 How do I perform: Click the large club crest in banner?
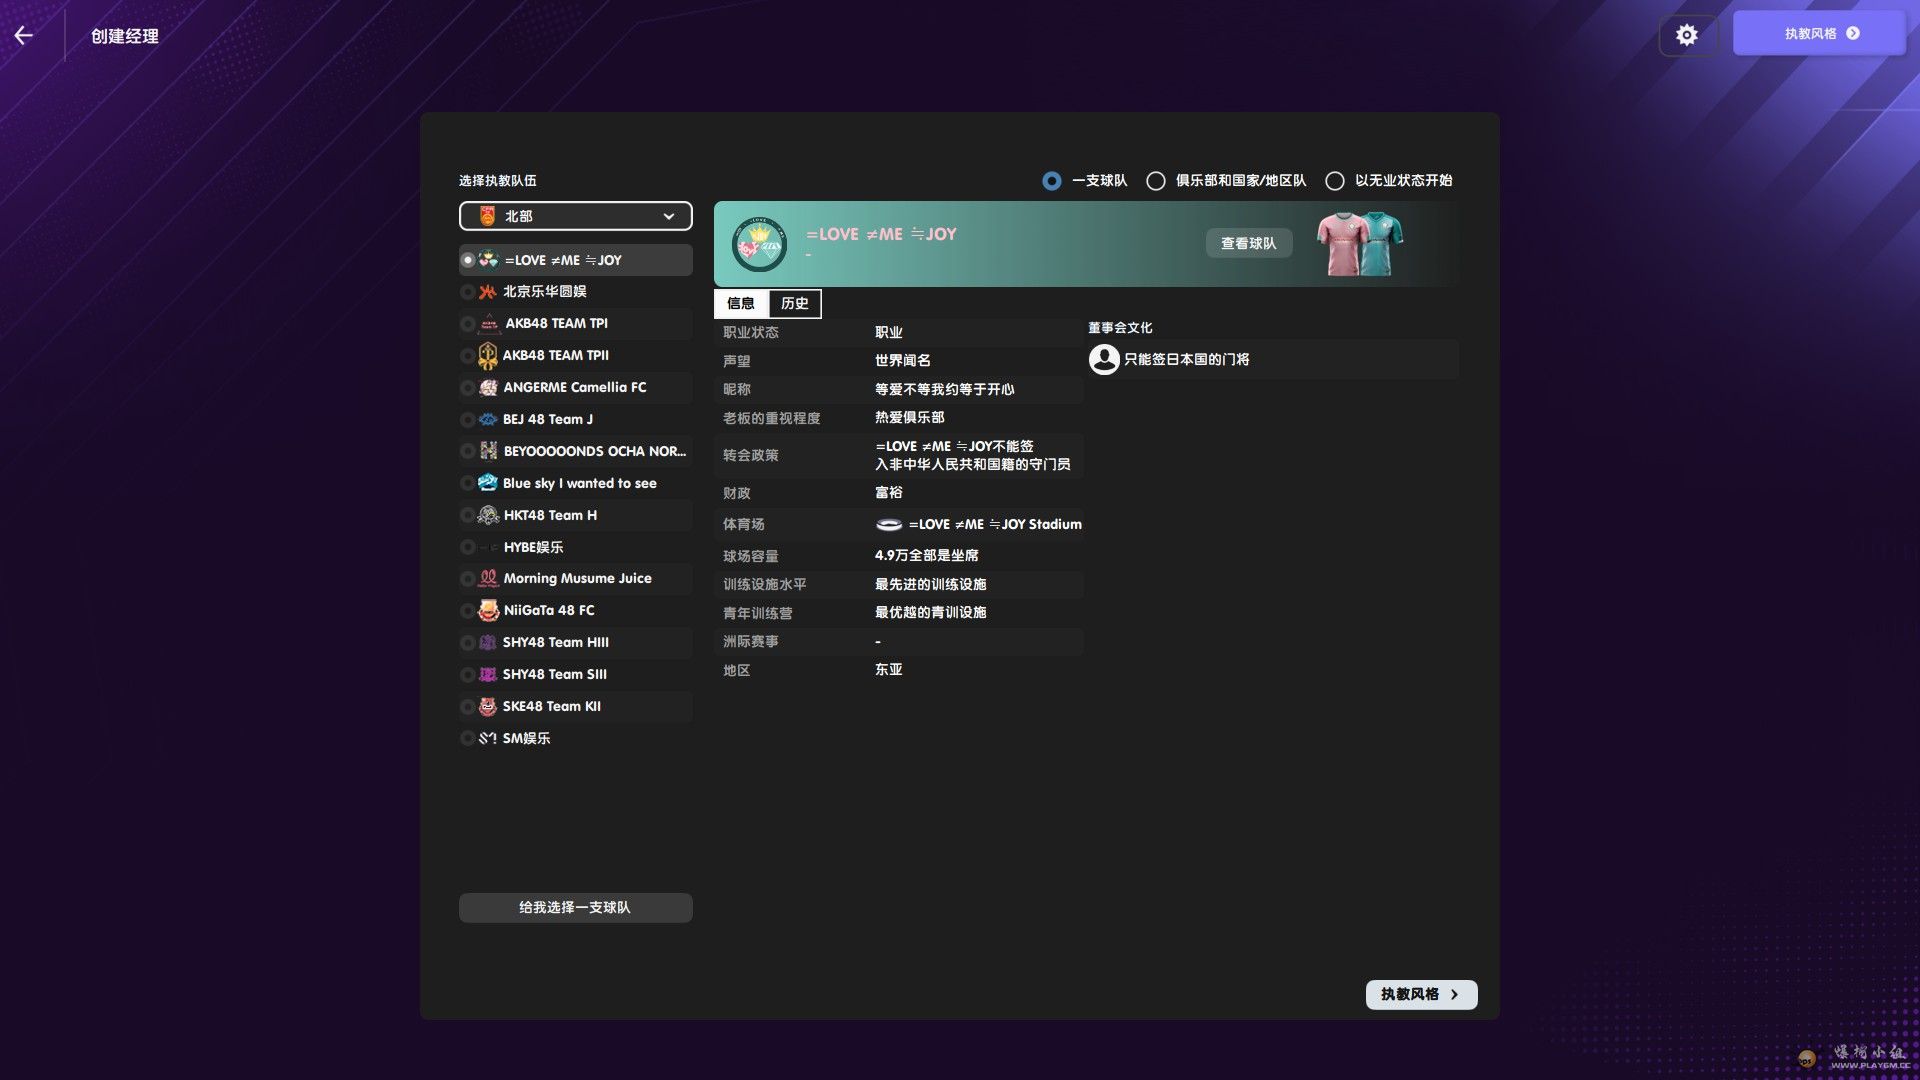760,245
